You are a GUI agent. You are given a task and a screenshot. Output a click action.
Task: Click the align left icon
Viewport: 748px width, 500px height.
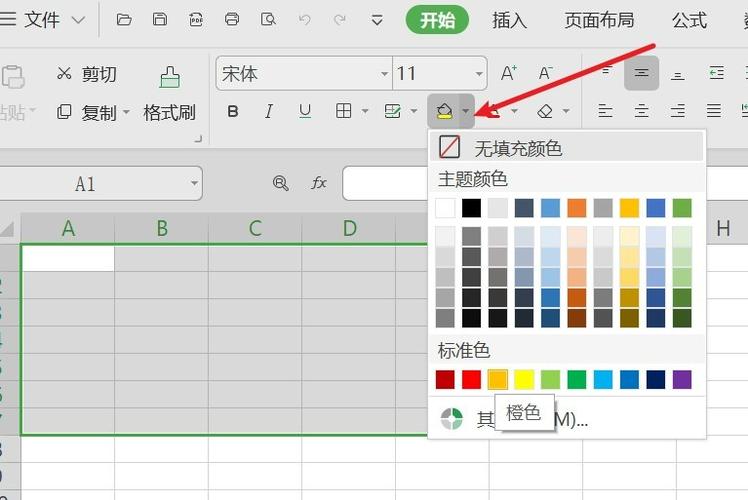pos(605,111)
